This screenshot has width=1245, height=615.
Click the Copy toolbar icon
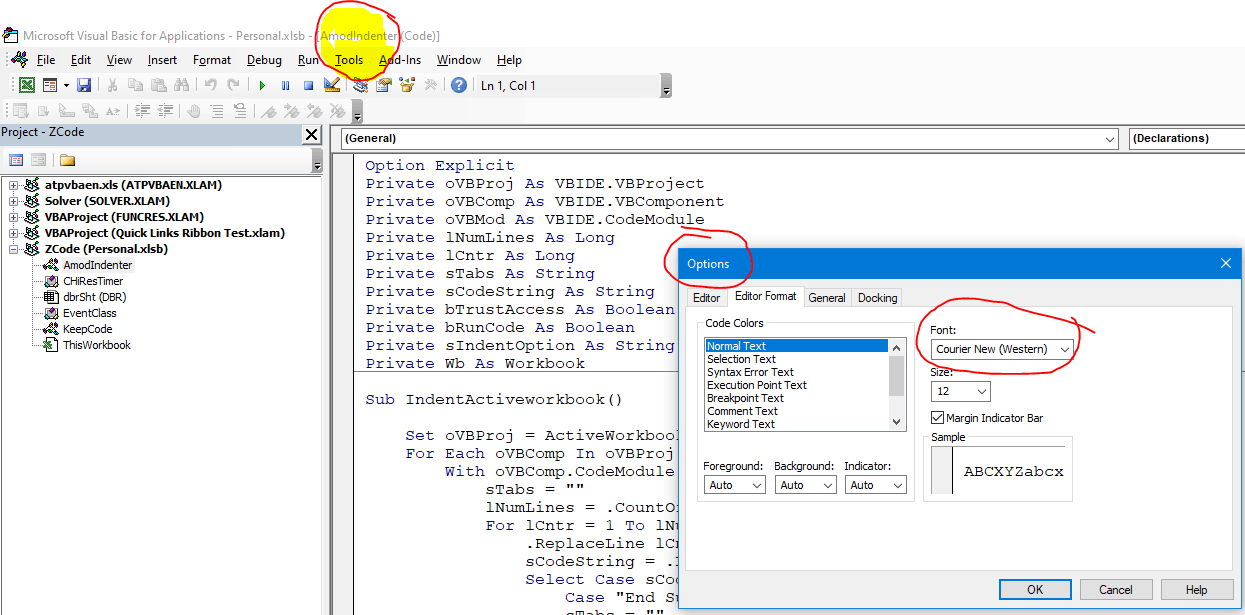click(135, 85)
